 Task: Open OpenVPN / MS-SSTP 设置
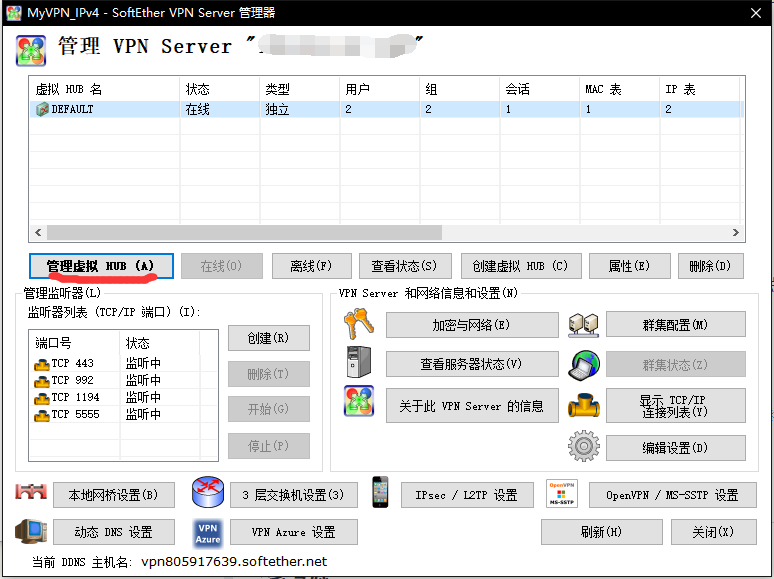coord(672,495)
